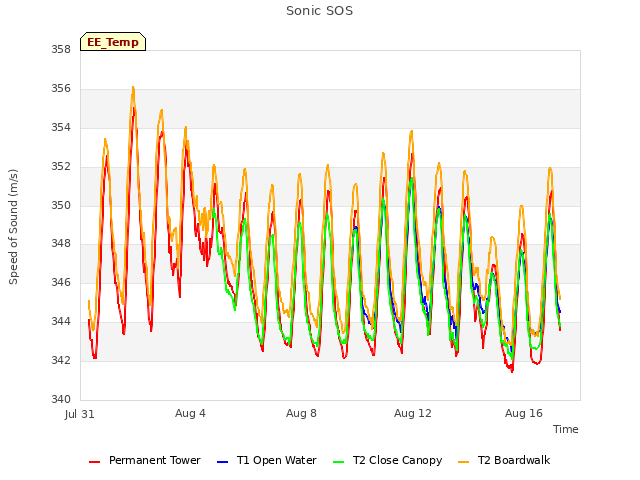
Task: Click the orange T2 Boardwalk legend swatch
Action: (464, 462)
